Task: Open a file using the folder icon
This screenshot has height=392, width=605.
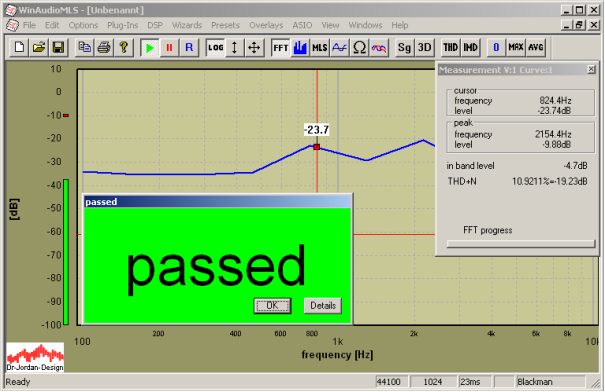Action: click(x=39, y=47)
